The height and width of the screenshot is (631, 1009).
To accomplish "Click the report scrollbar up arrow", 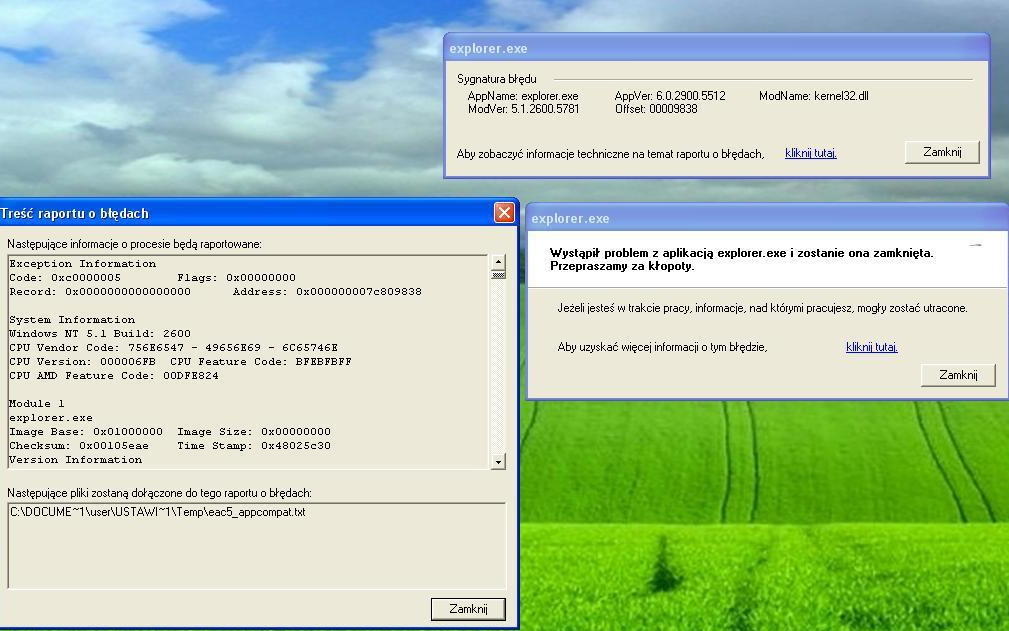I will (498, 262).
